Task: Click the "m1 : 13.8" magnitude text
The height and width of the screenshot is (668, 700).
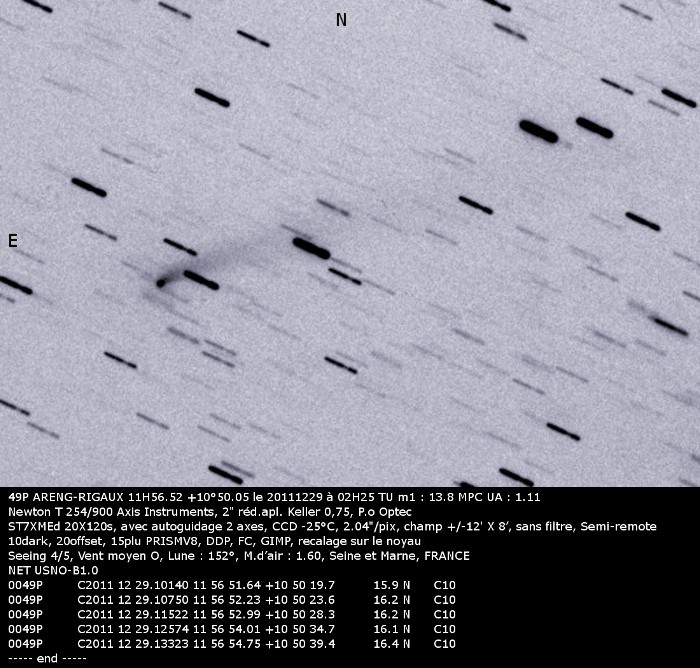Action: coord(426,497)
